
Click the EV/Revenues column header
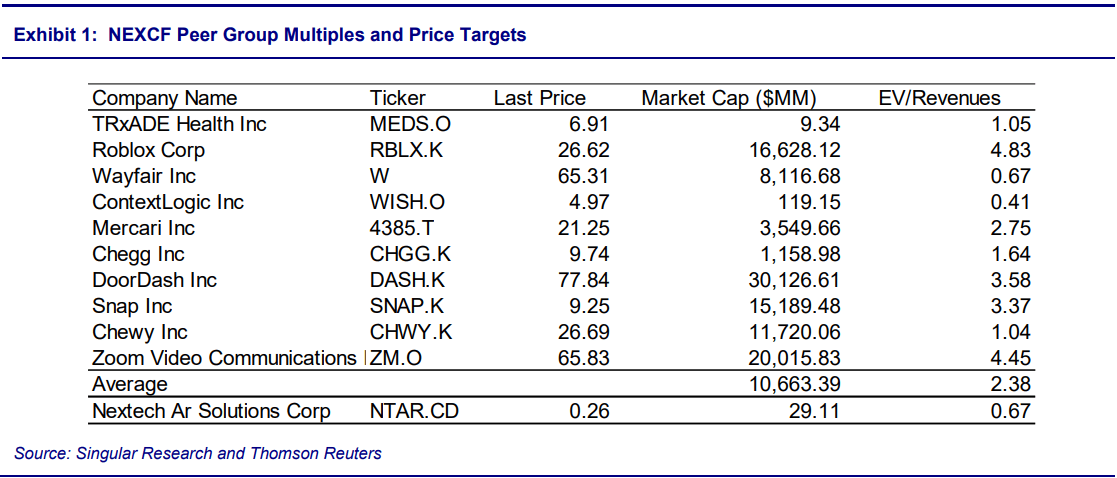pyautogui.click(x=939, y=98)
